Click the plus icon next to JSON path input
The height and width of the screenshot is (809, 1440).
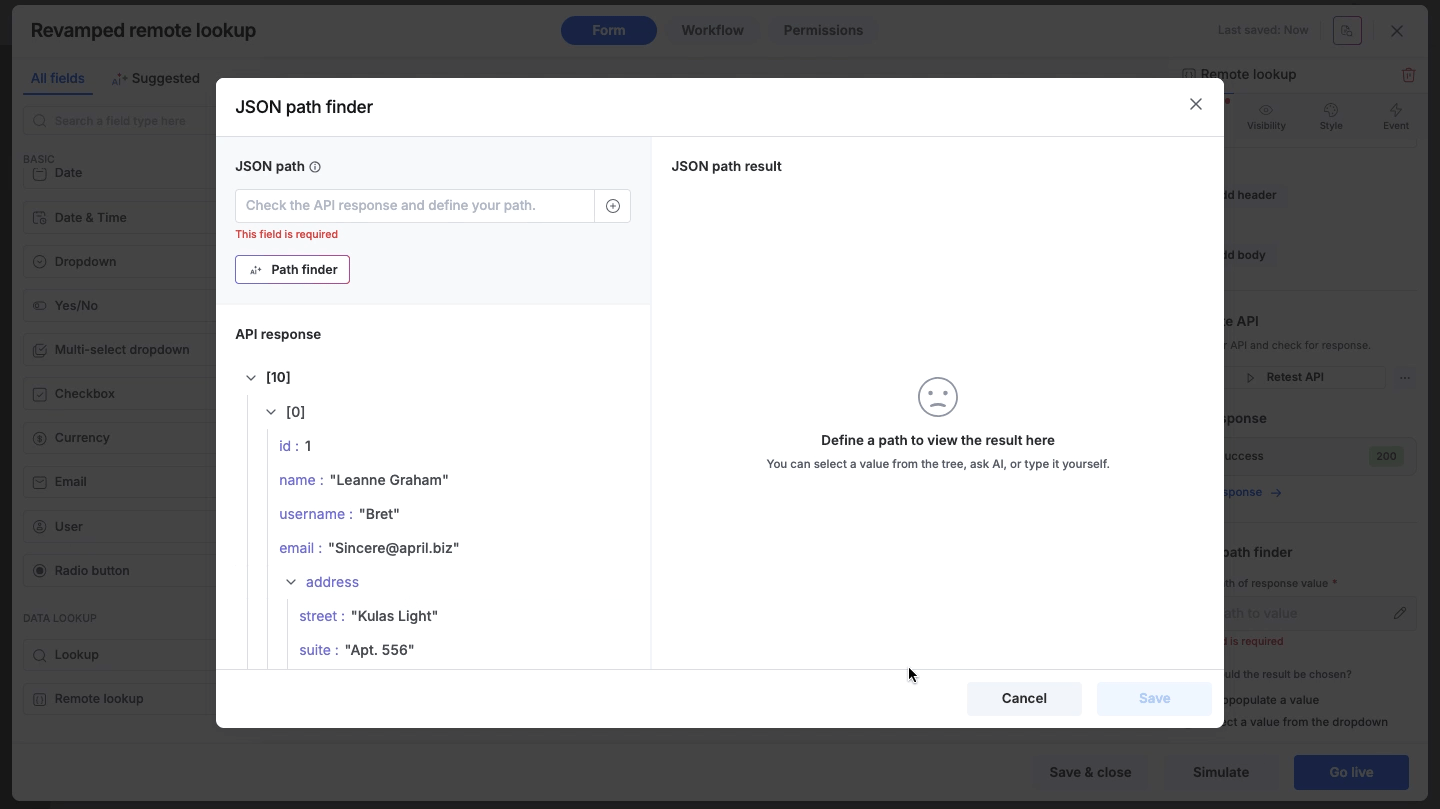(613, 206)
